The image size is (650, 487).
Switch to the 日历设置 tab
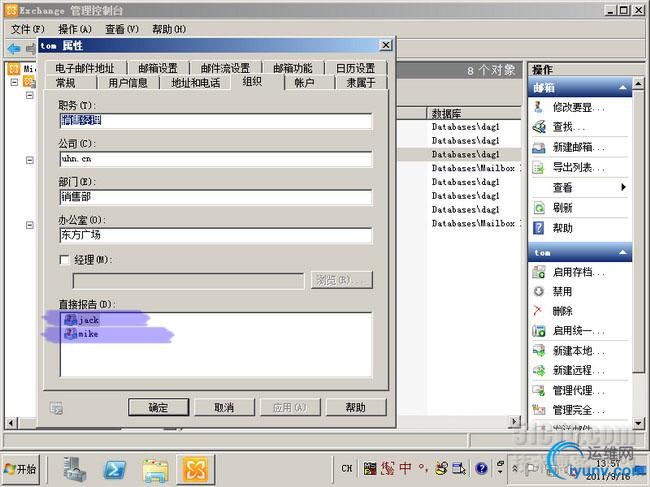tap(355, 68)
